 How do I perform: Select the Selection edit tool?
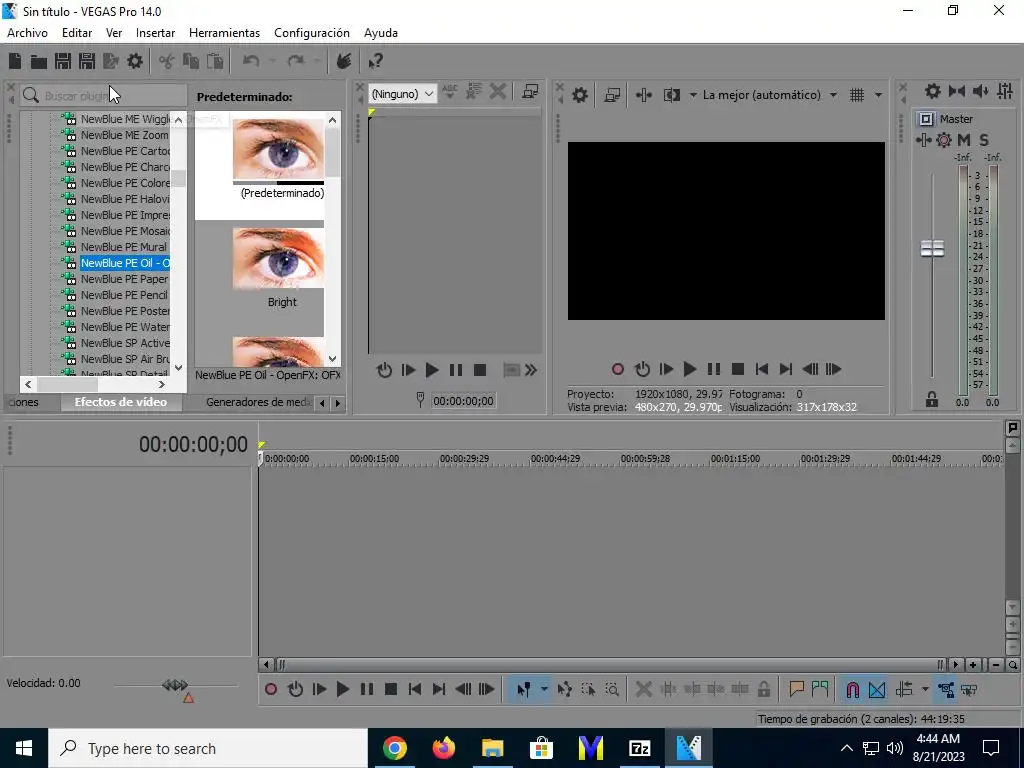pos(588,690)
